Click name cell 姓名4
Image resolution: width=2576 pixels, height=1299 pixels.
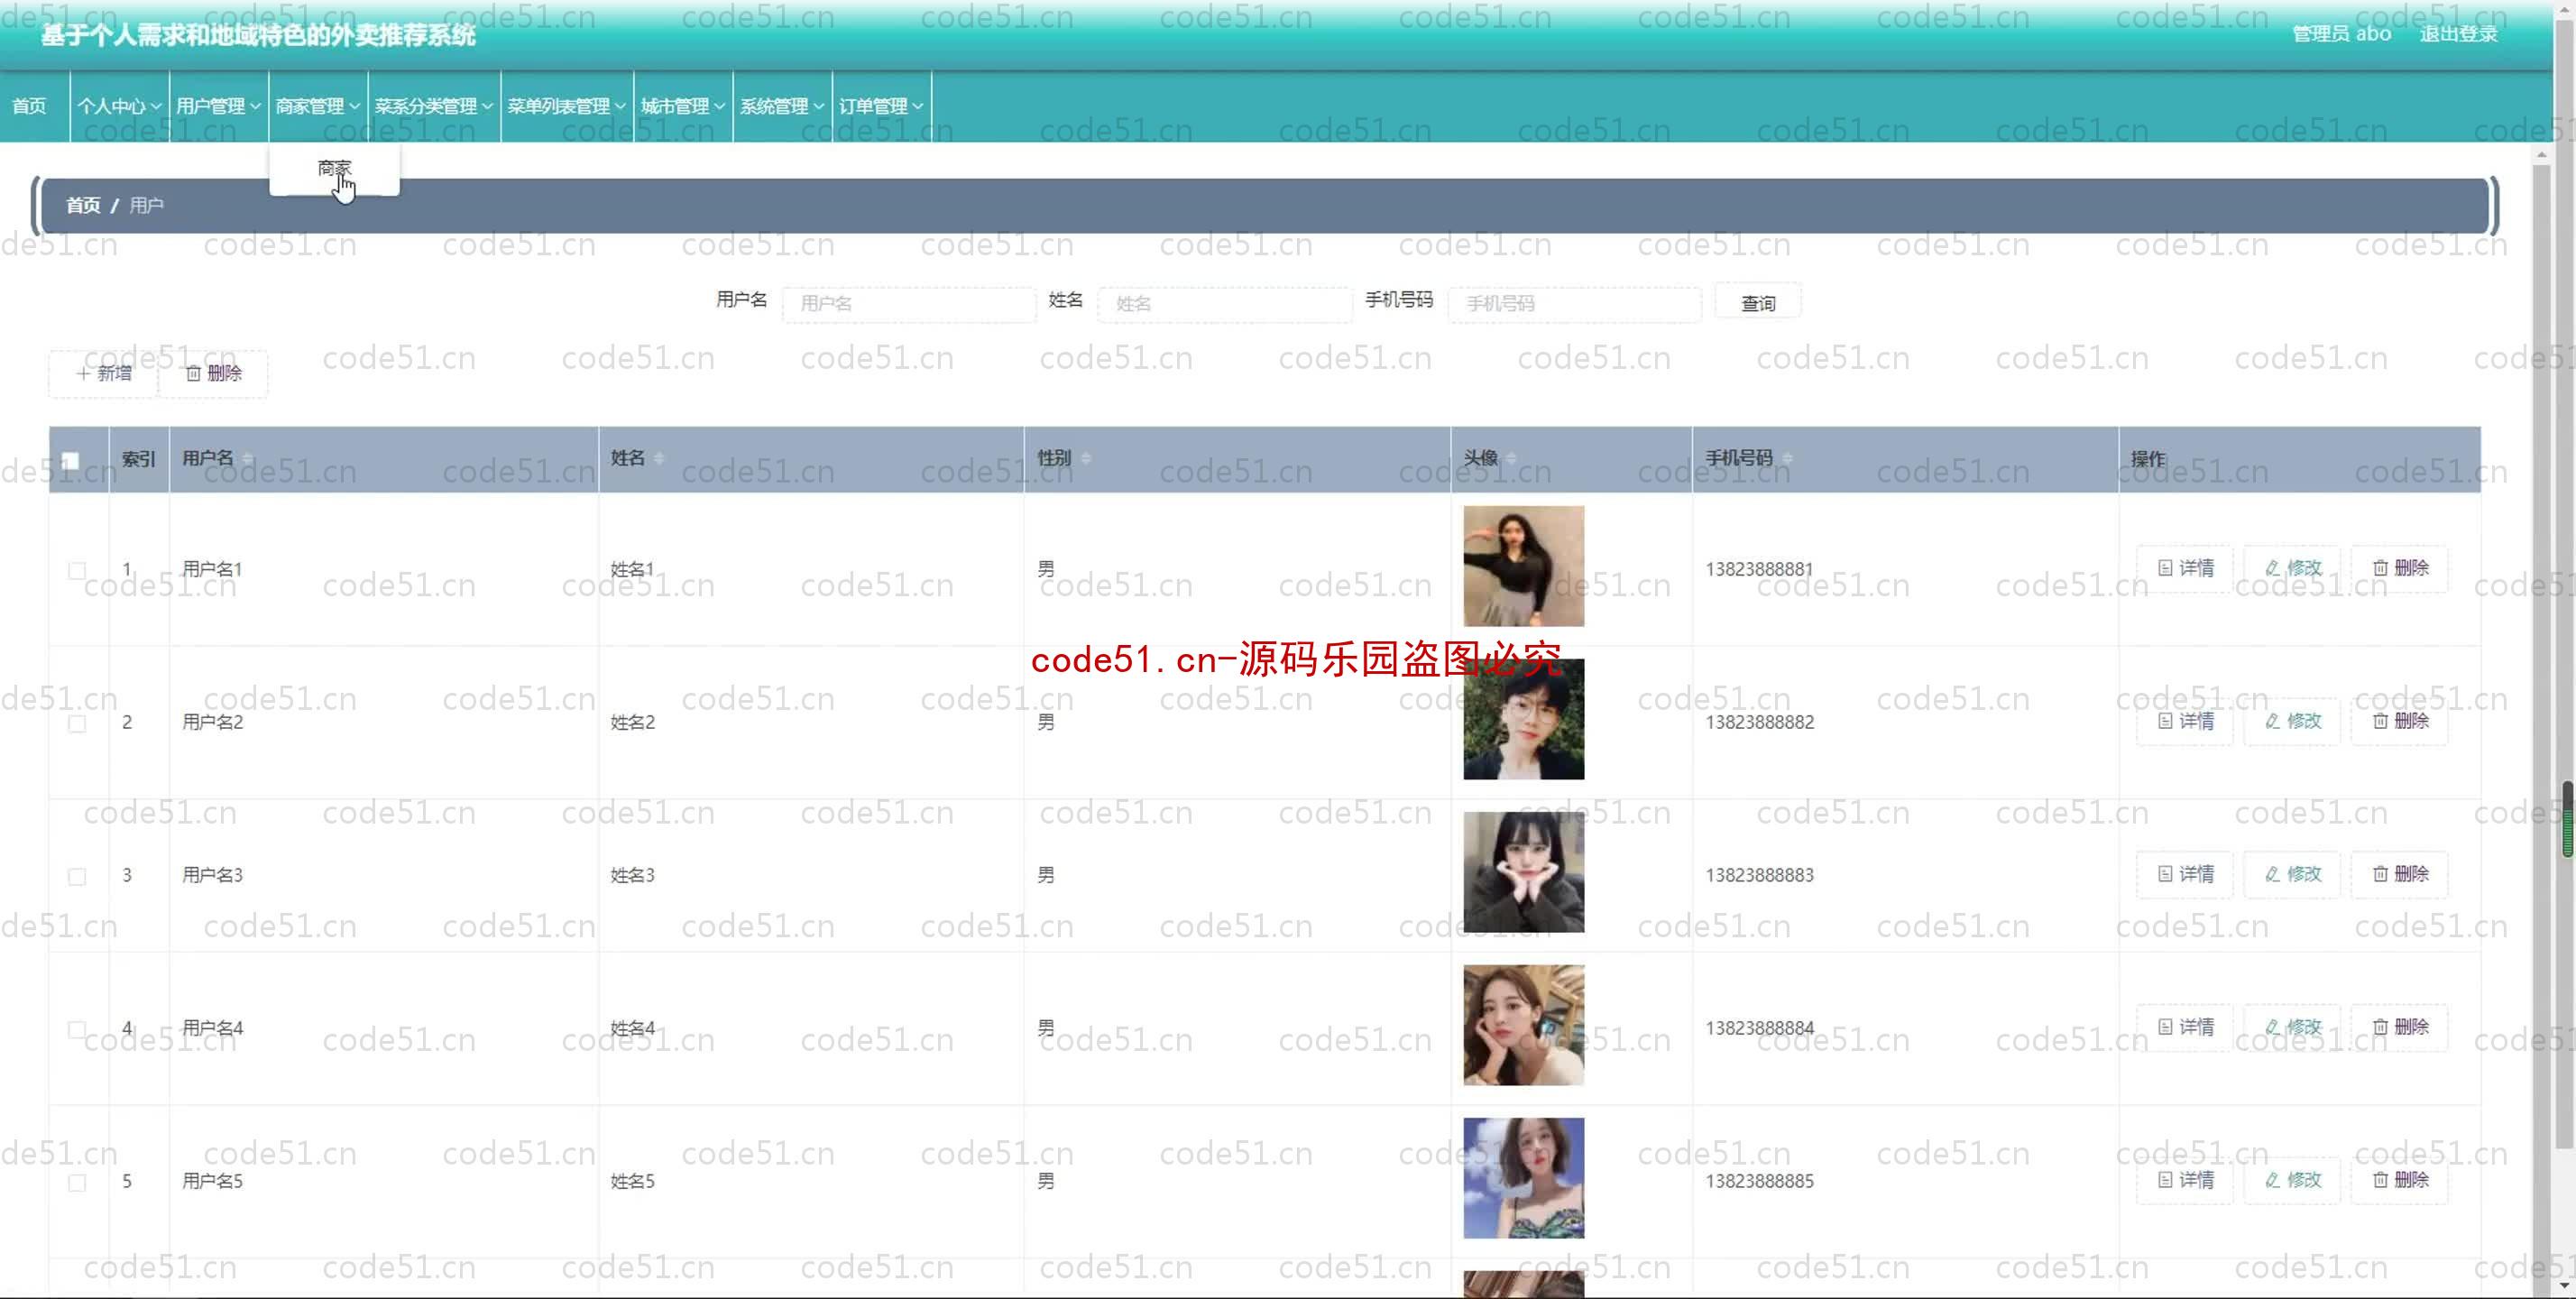632,1028
